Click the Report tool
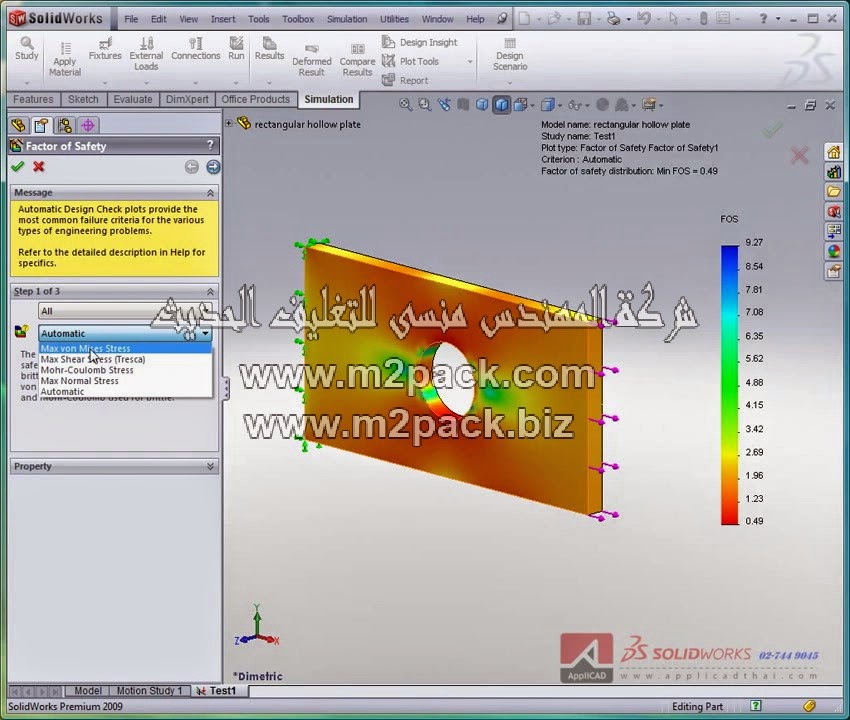This screenshot has height=720, width=850. click(x=405, y=80)
